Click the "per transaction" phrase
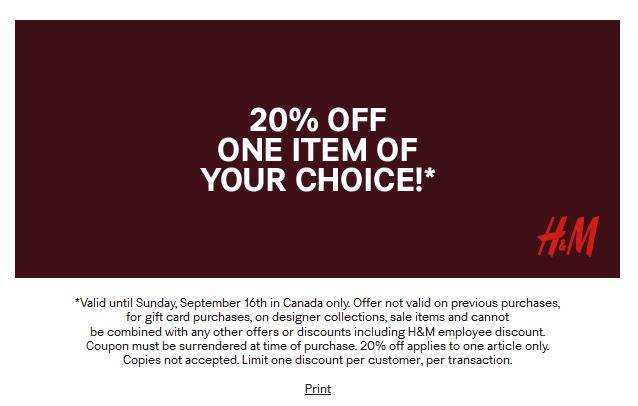This screenshot has height=406, width=638. [x=469, y=360]
